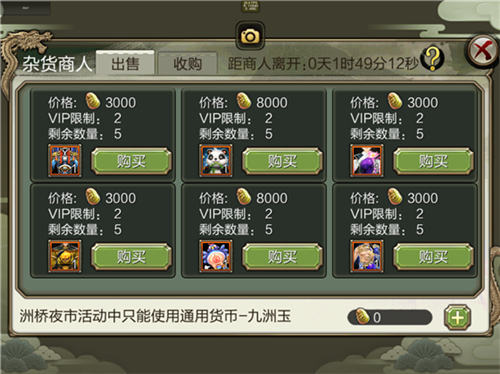Select the golden armored general item icon
The height and width of the screenshot is (374, 500).
click(65, 256)
